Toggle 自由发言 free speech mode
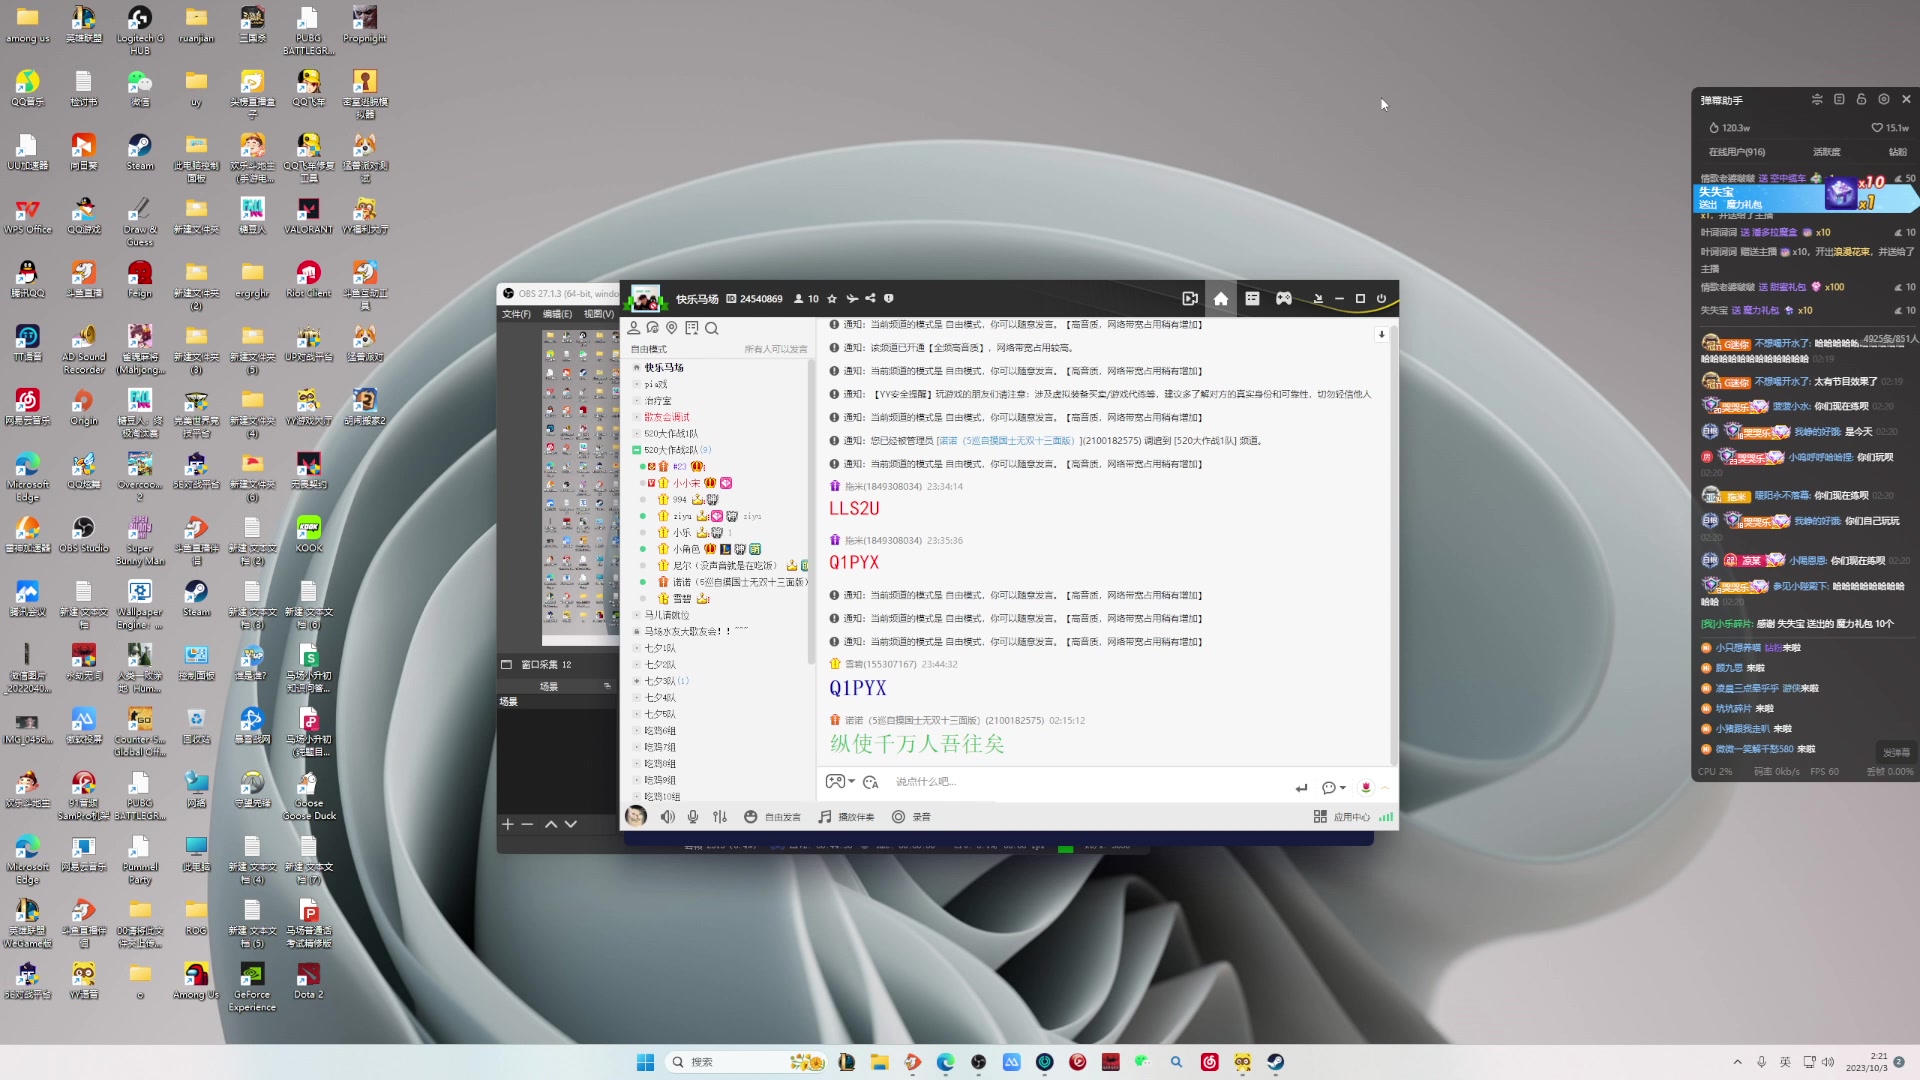 point(772,817)
